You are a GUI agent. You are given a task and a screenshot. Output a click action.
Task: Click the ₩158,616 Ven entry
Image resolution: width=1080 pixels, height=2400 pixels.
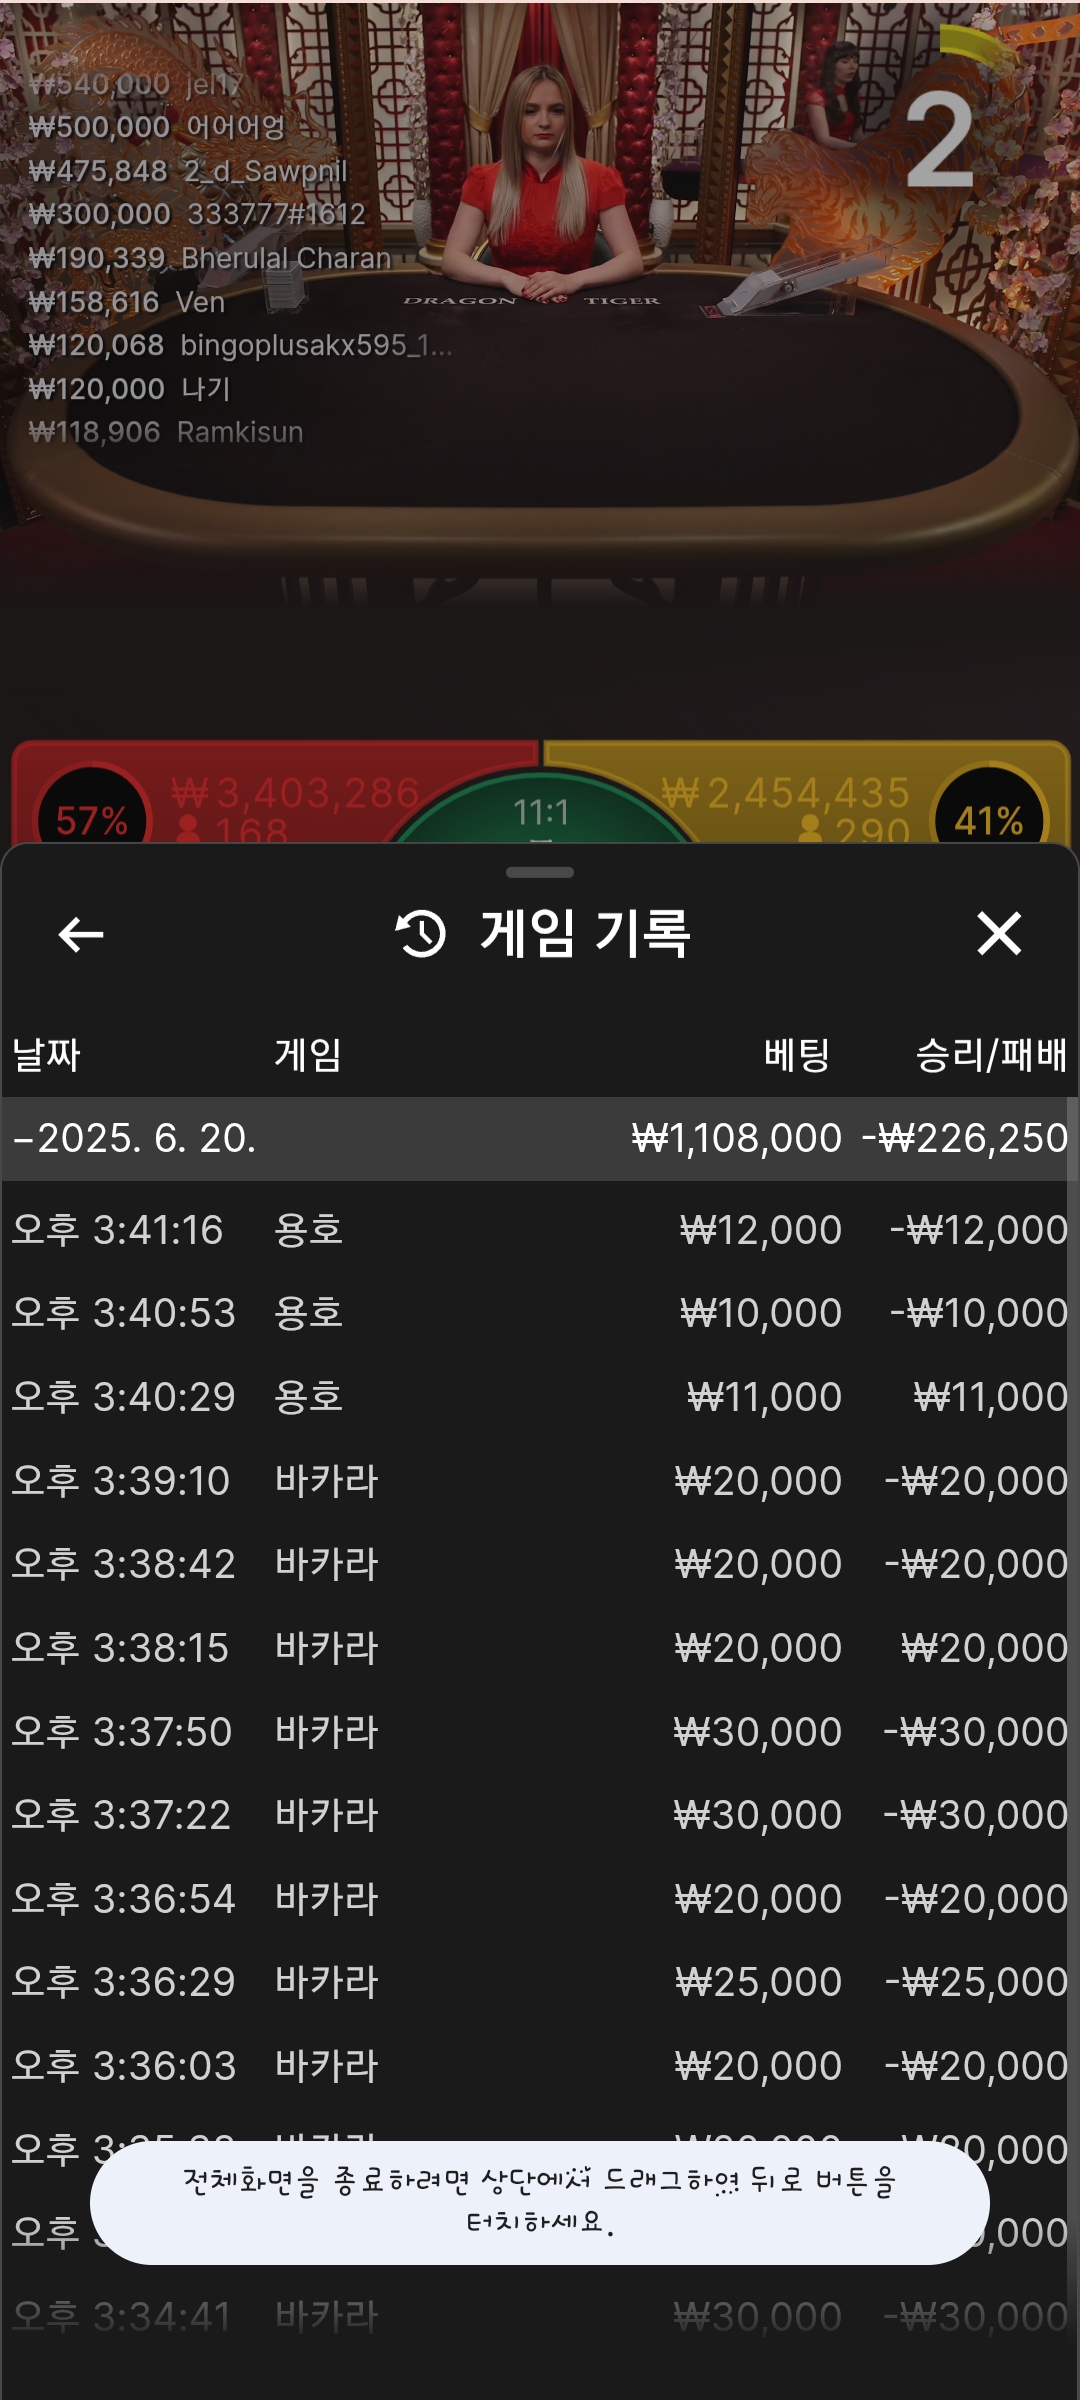(x=127, y=302)
